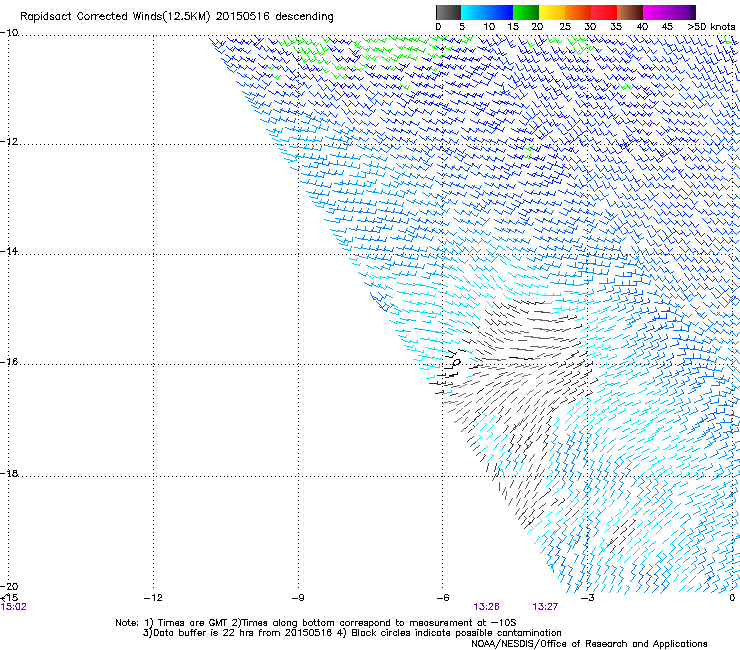Viewport: 740px width, 650px height.
Task: Click the Rapidscat Corrected Winds title text
Action: coord(177,17)
